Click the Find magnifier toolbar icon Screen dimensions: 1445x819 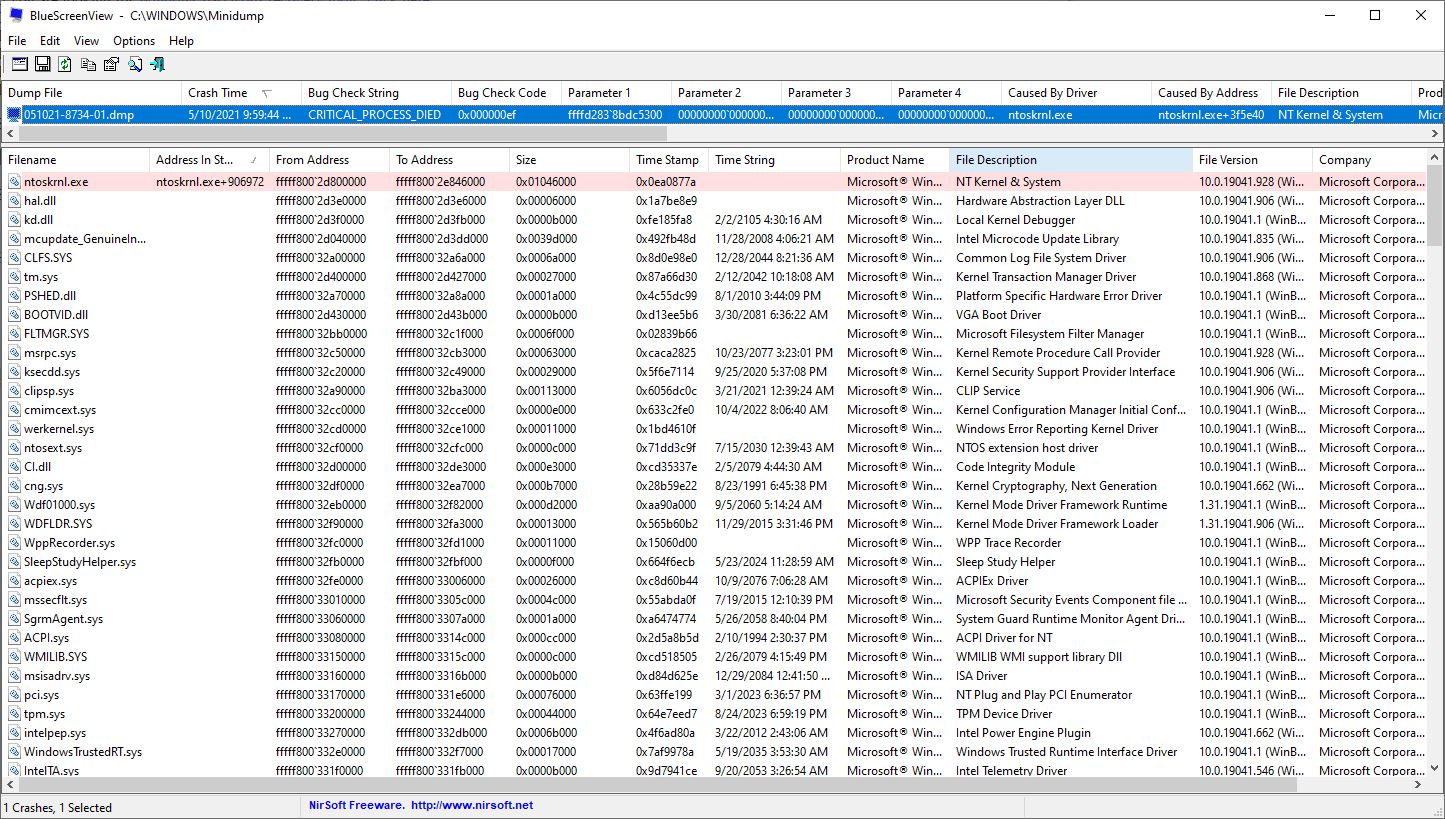pyautogui.click(x=134, y=64)
